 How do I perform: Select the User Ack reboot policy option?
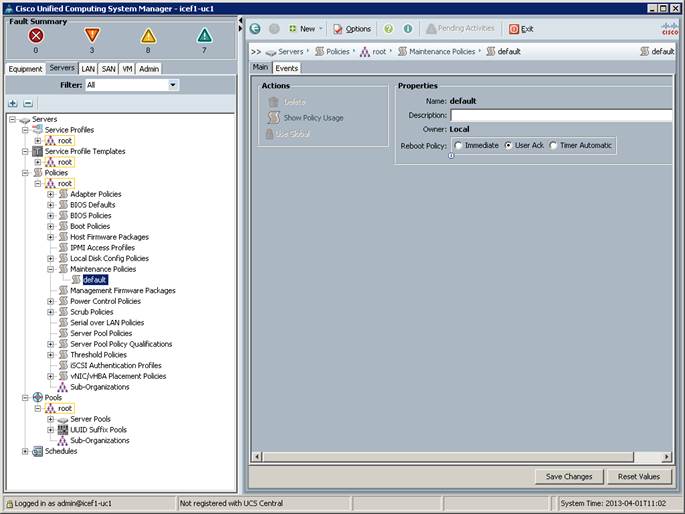pyautogui.click(x=509, y=145)
